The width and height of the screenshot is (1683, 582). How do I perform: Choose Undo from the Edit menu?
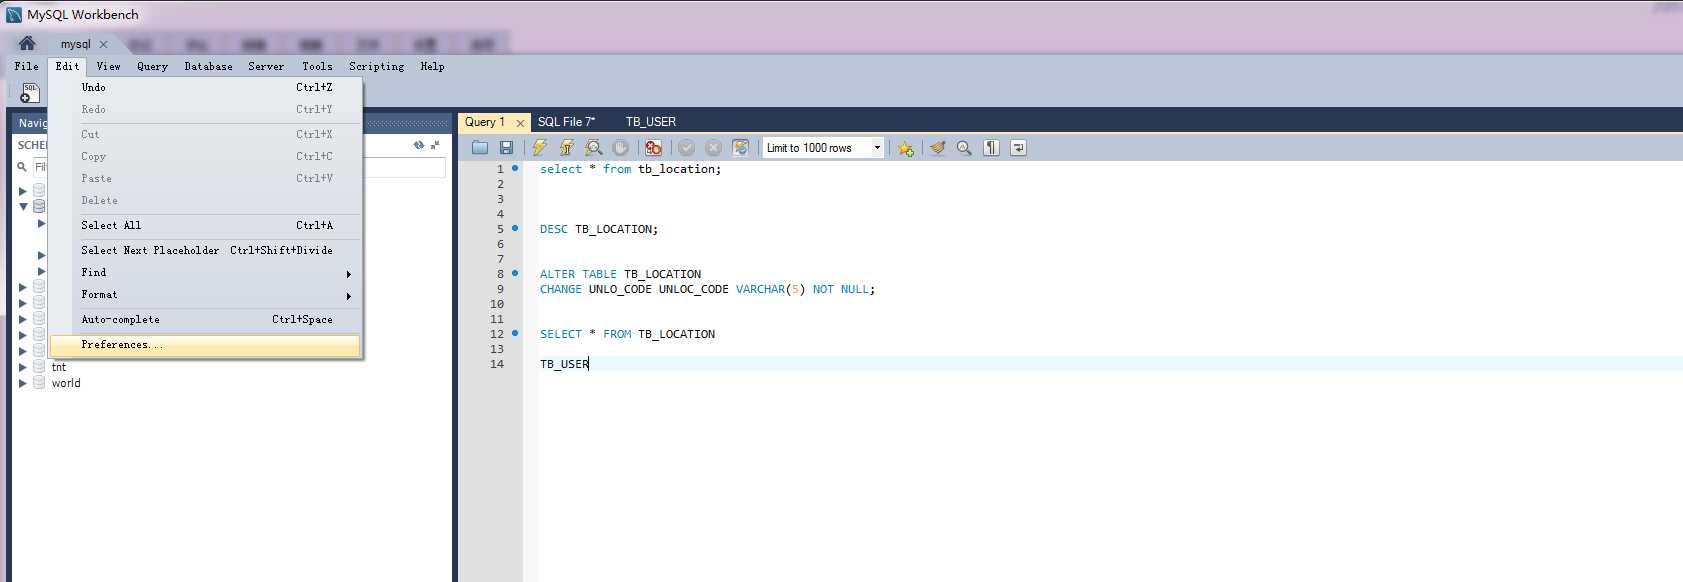click(205, 88)
